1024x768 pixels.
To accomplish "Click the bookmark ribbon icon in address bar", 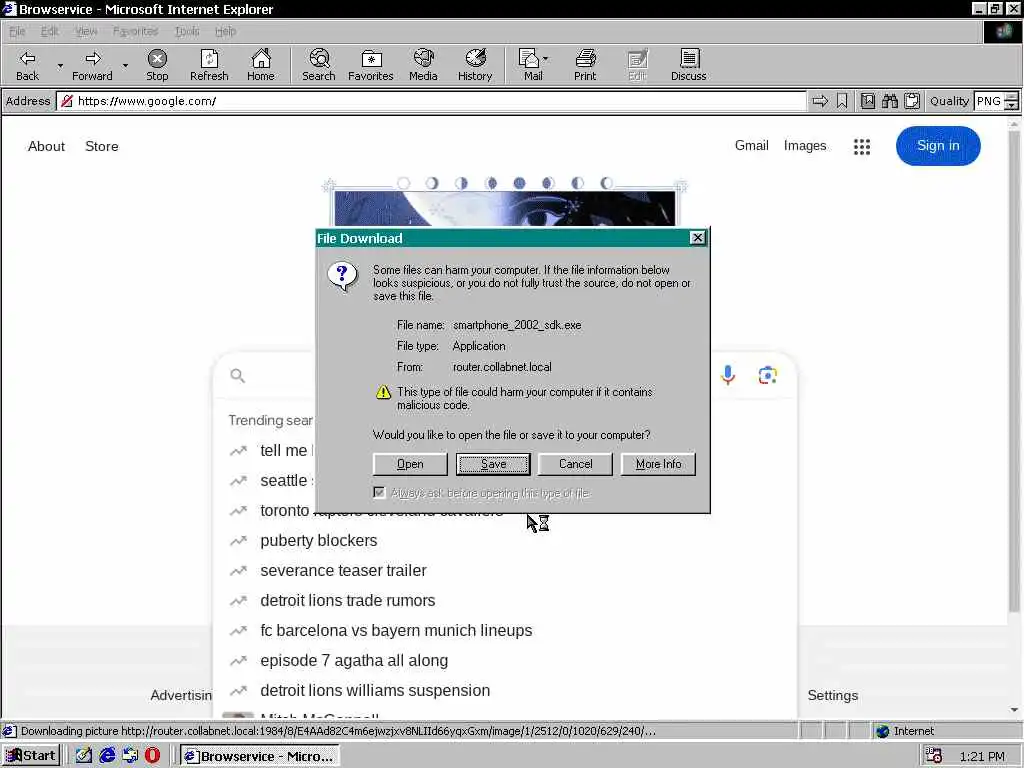I will (x=842, y=101).
